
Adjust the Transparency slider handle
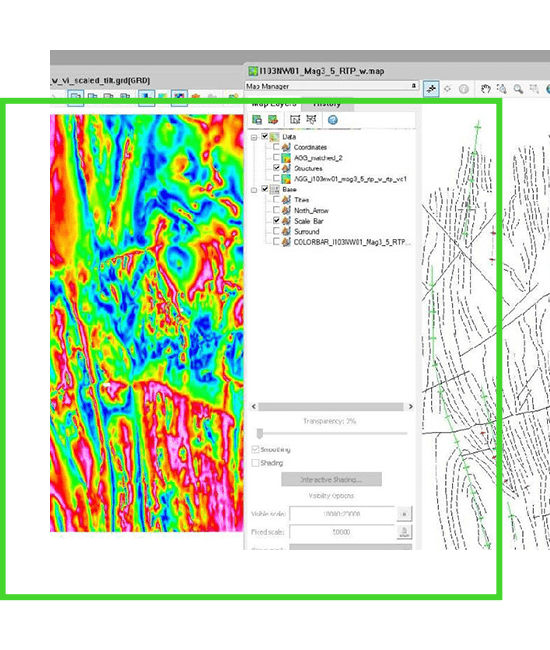point(259,434)
